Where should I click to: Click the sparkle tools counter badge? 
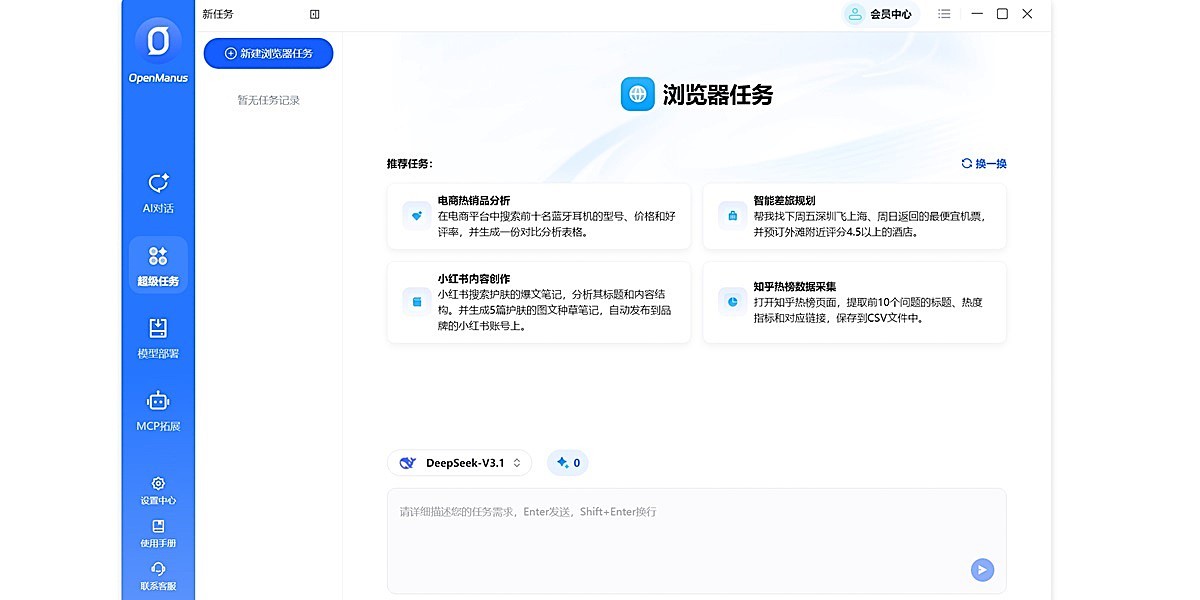(x=568, y=463)
